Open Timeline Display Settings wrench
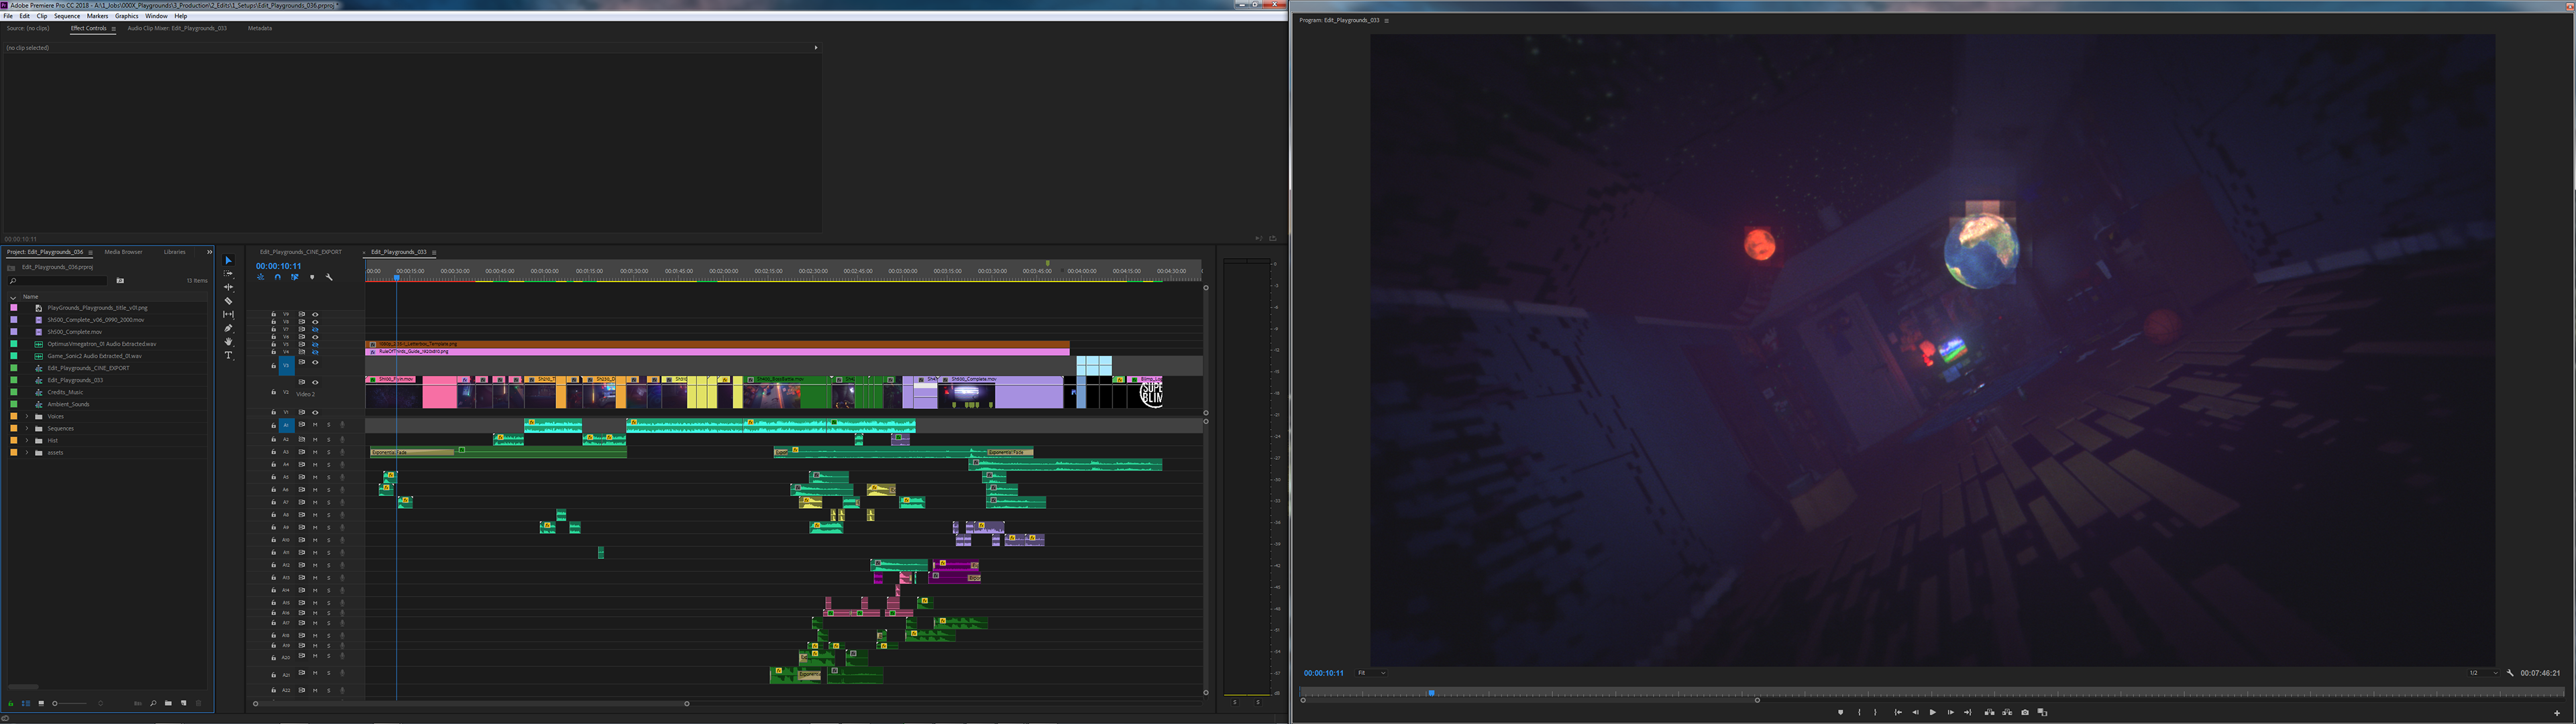Viewport: 2576px width, 724px height. 330,278
